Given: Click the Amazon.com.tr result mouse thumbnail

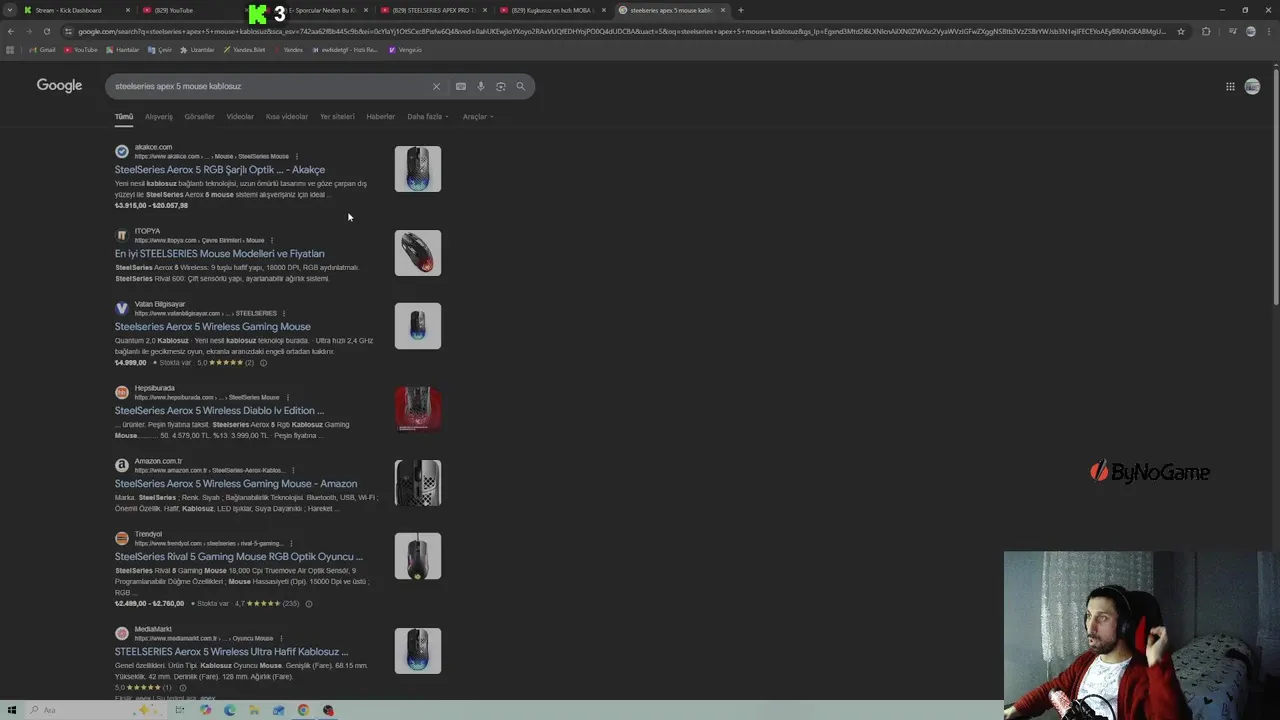Looking at the screenshot, I should (x=418, y=483).
